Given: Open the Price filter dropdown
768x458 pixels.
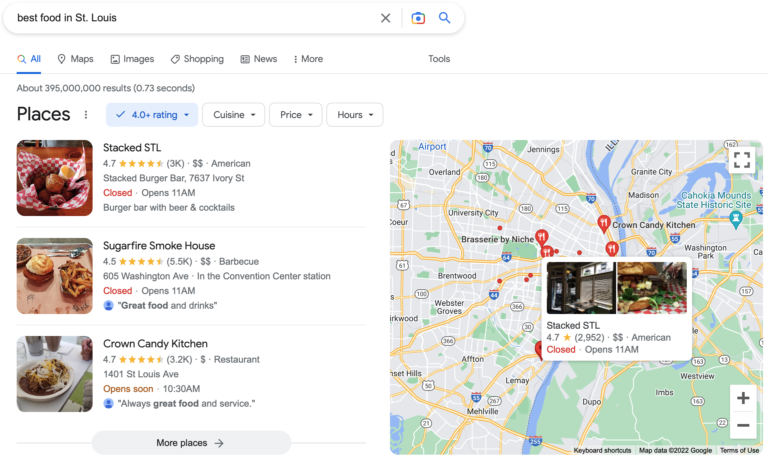Looking at the screenshot, I should pos(296,115).
